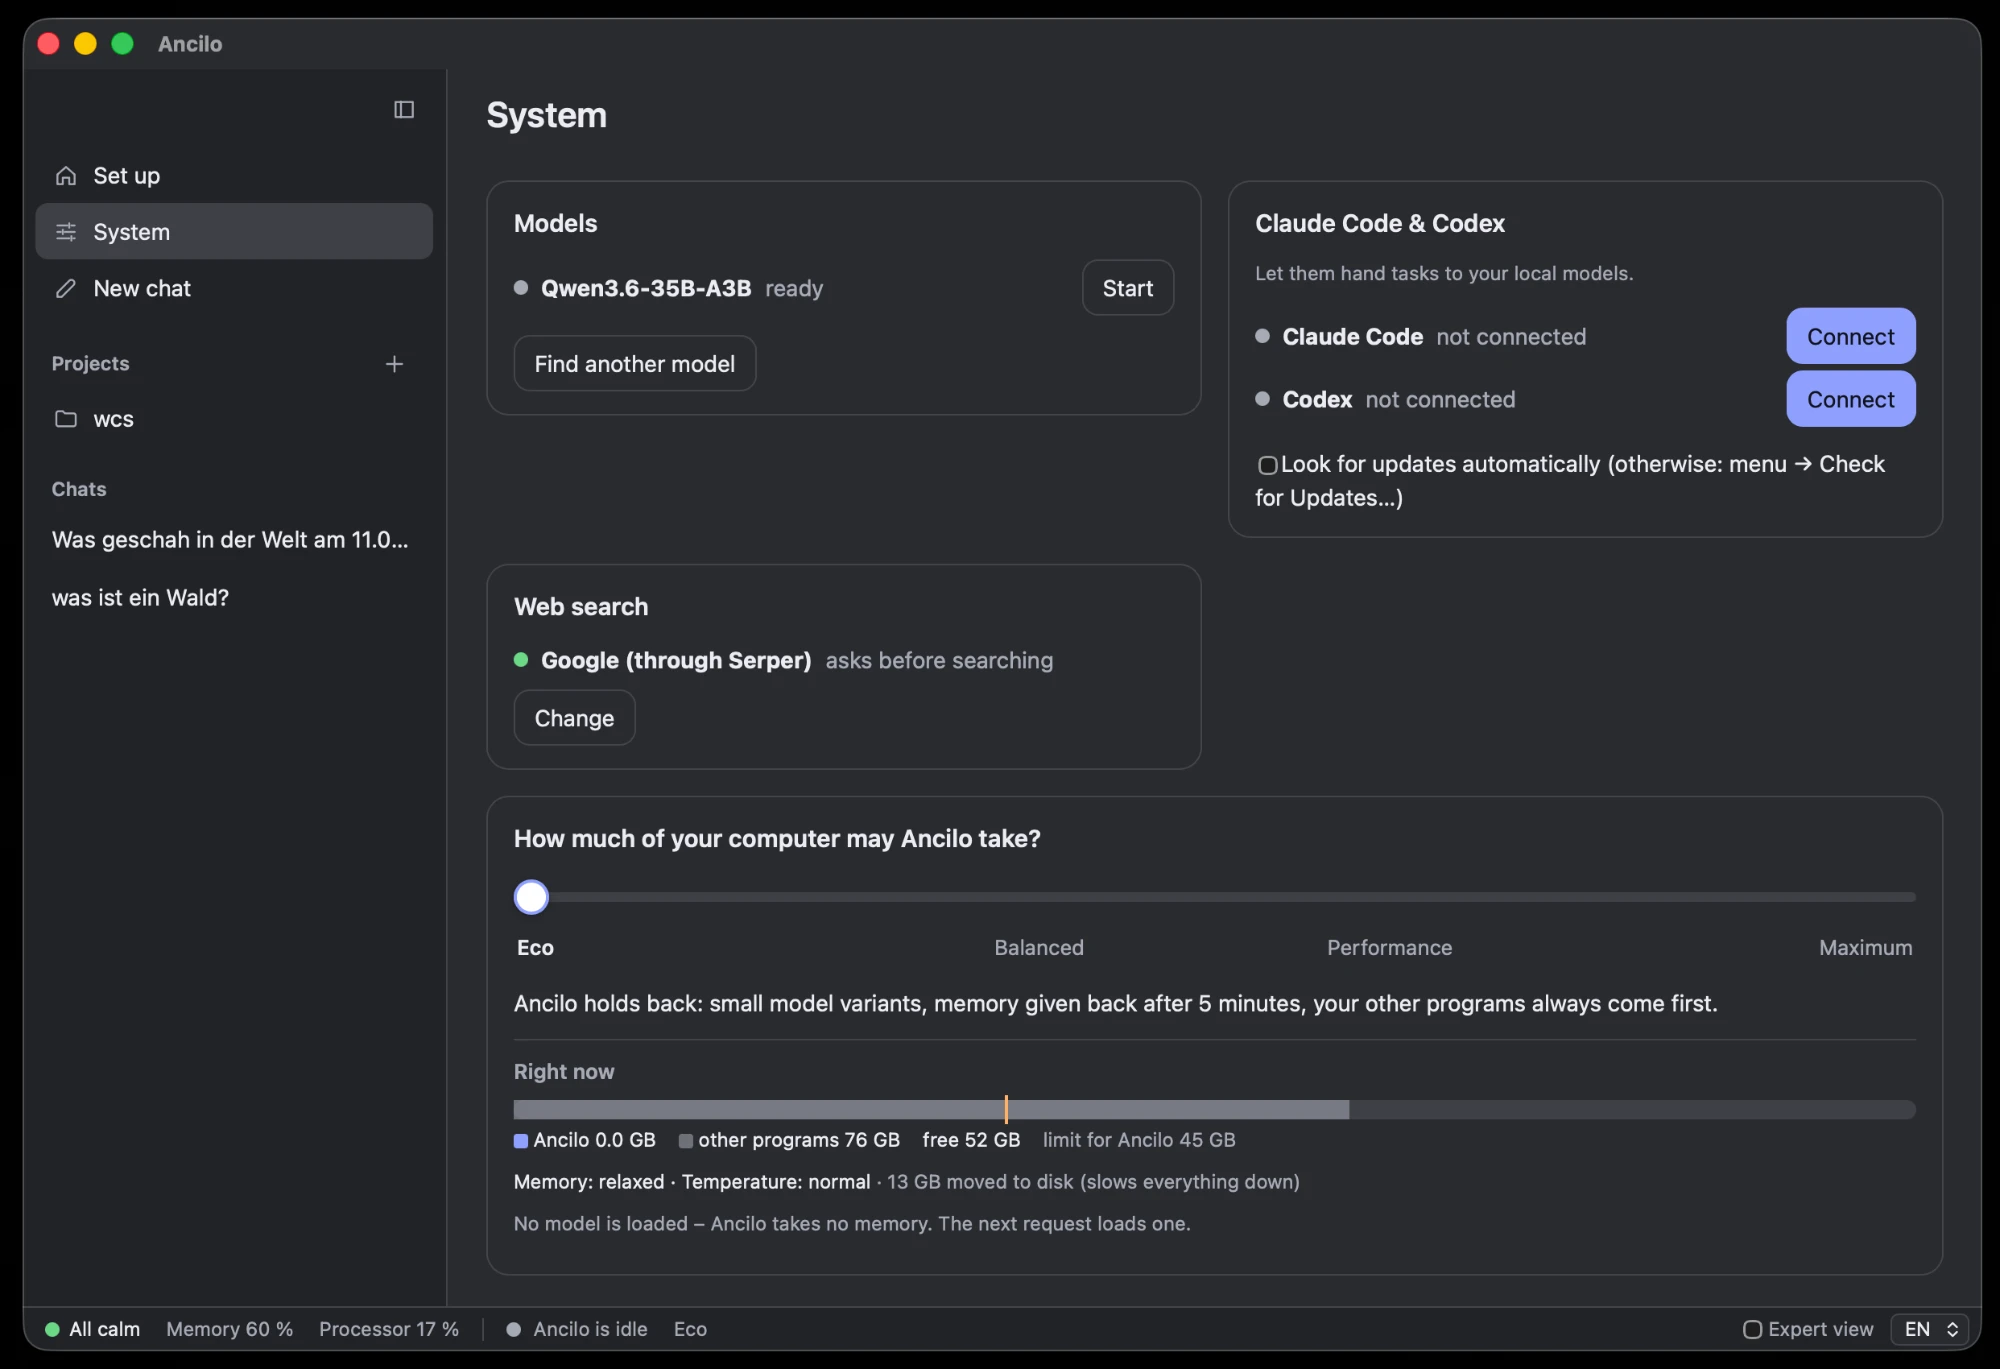
Task: Enable automatic update checks checkbox
Action: pos(1267,465)
